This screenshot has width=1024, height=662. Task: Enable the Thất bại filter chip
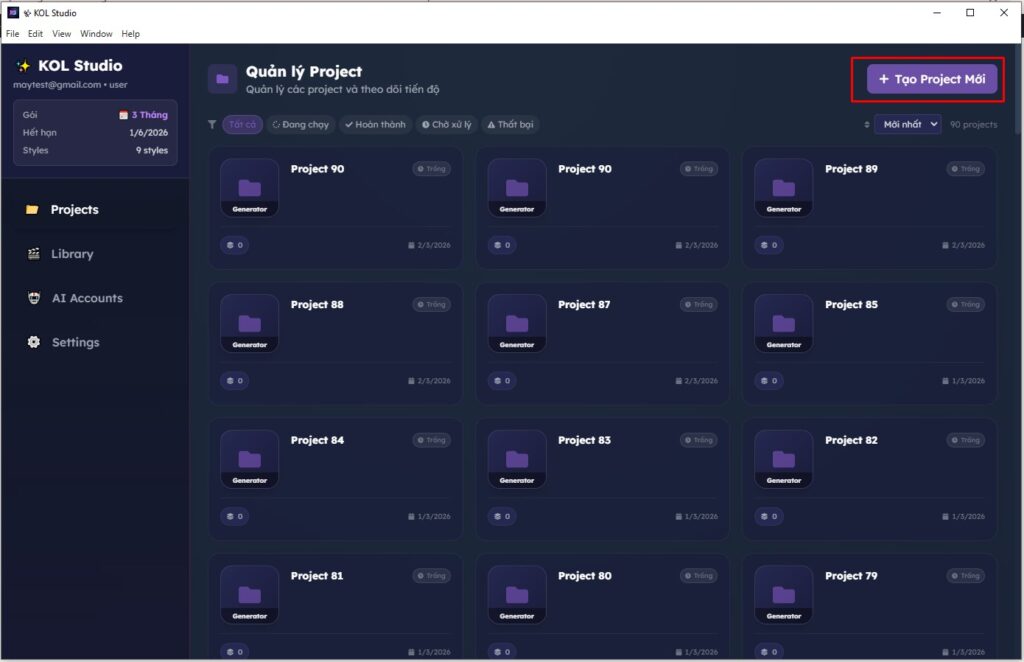(x=510, y=125)
